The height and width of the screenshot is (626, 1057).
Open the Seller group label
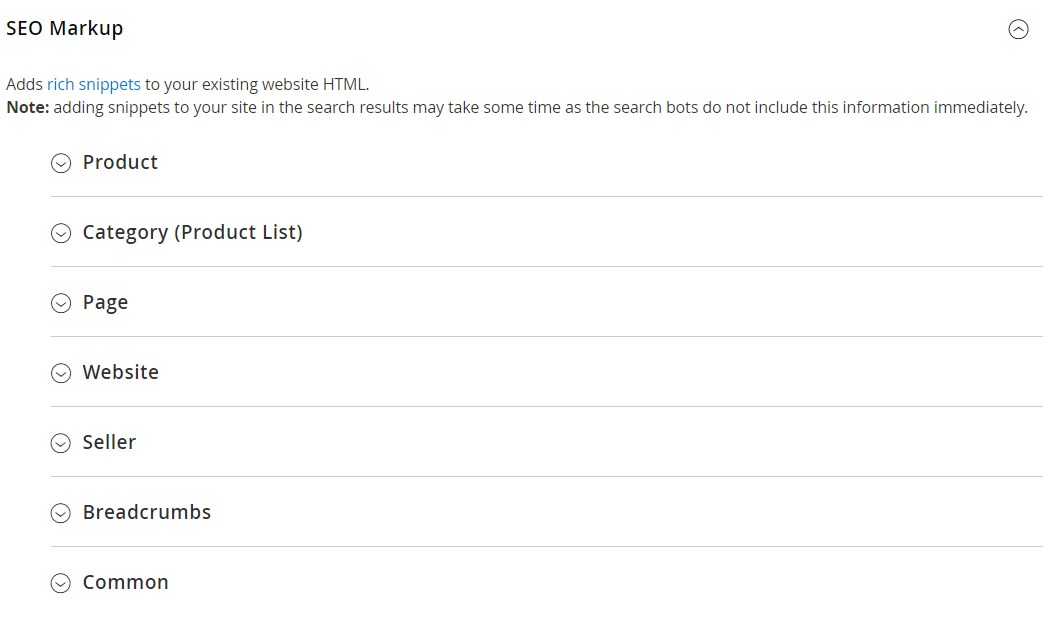click(x=109, y=442)
